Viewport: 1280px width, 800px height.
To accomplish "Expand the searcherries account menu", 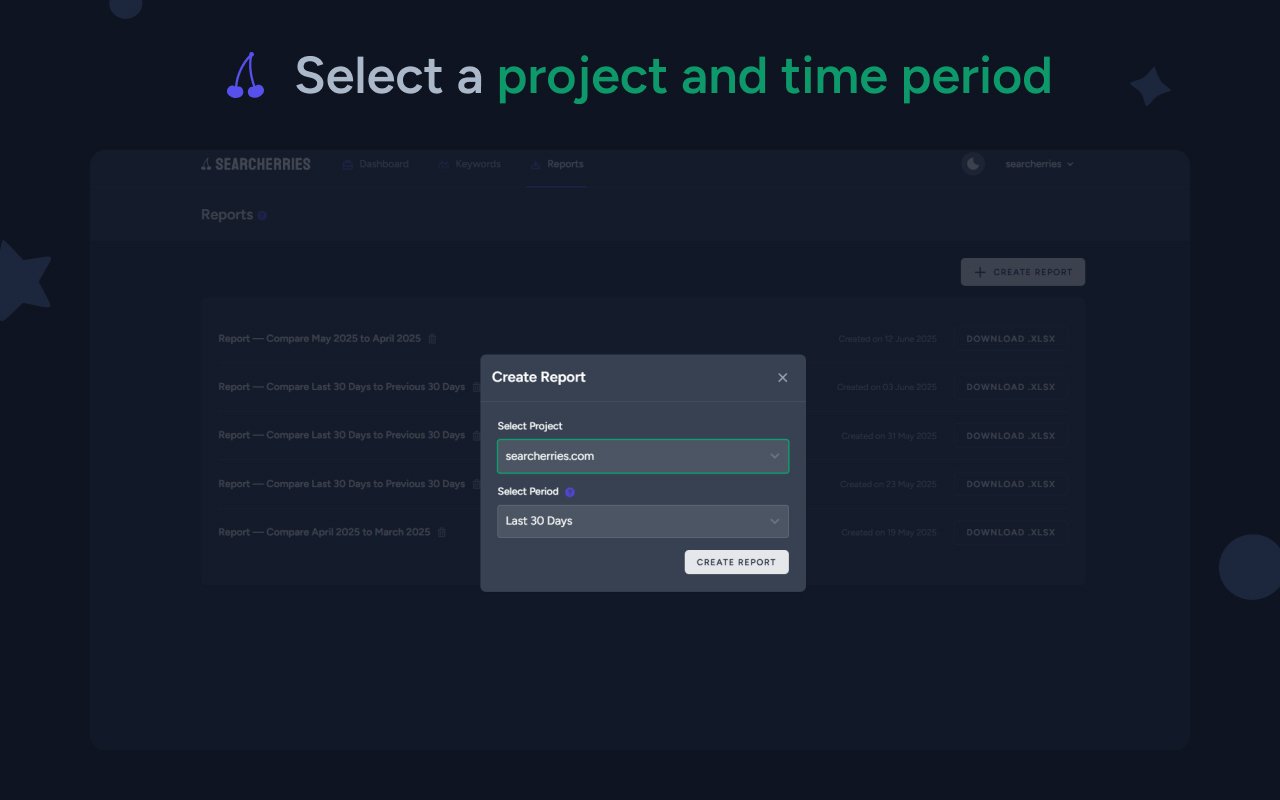I will [1039, 164].
